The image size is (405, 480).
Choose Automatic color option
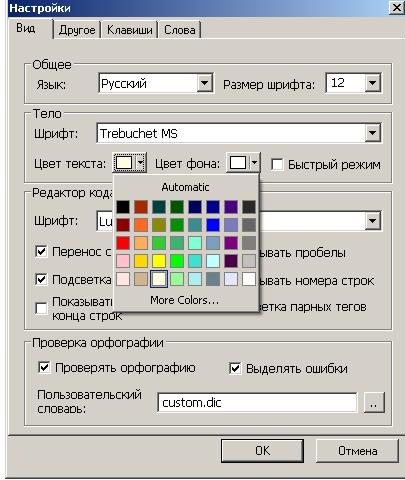click(x=185, y=187)
